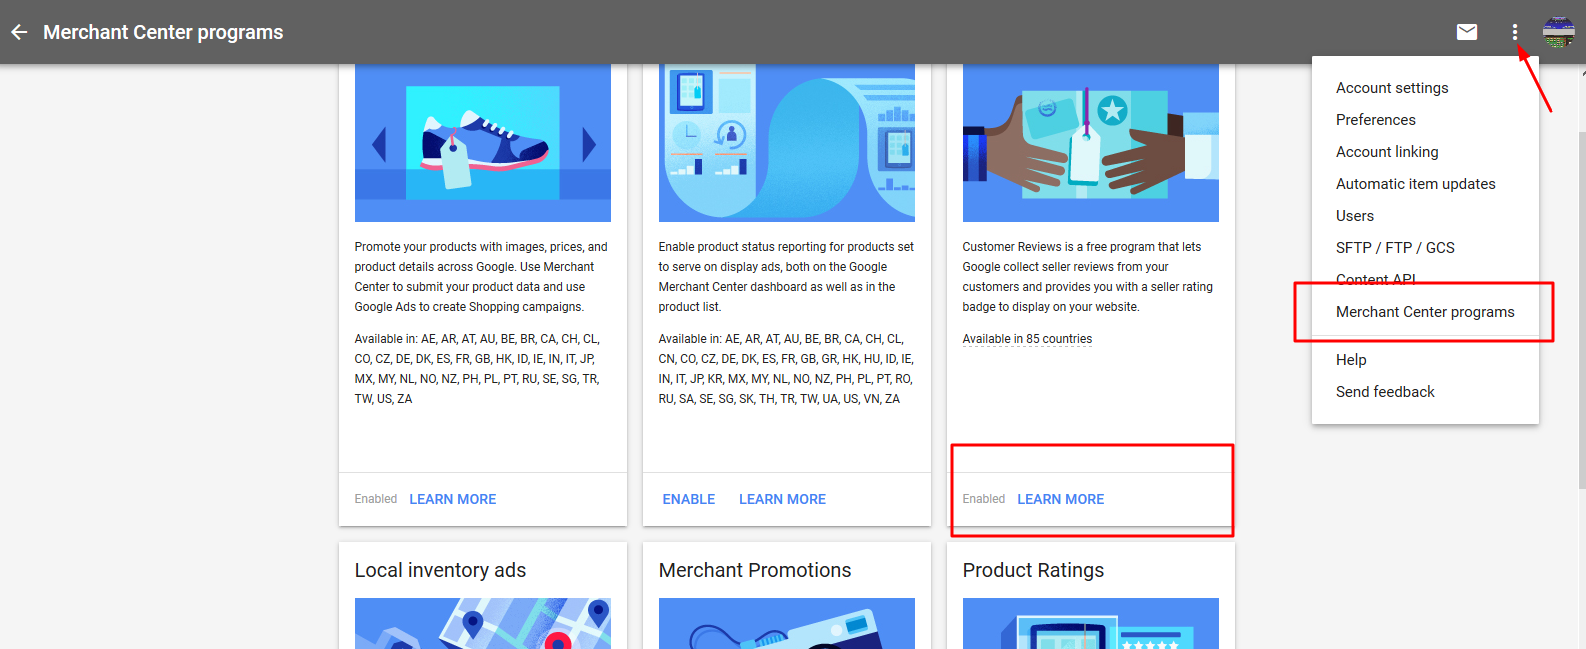This screenshot has height=649, width=1586.
Task: Click the shoe carousel left arrow
Action: point(379,145)
